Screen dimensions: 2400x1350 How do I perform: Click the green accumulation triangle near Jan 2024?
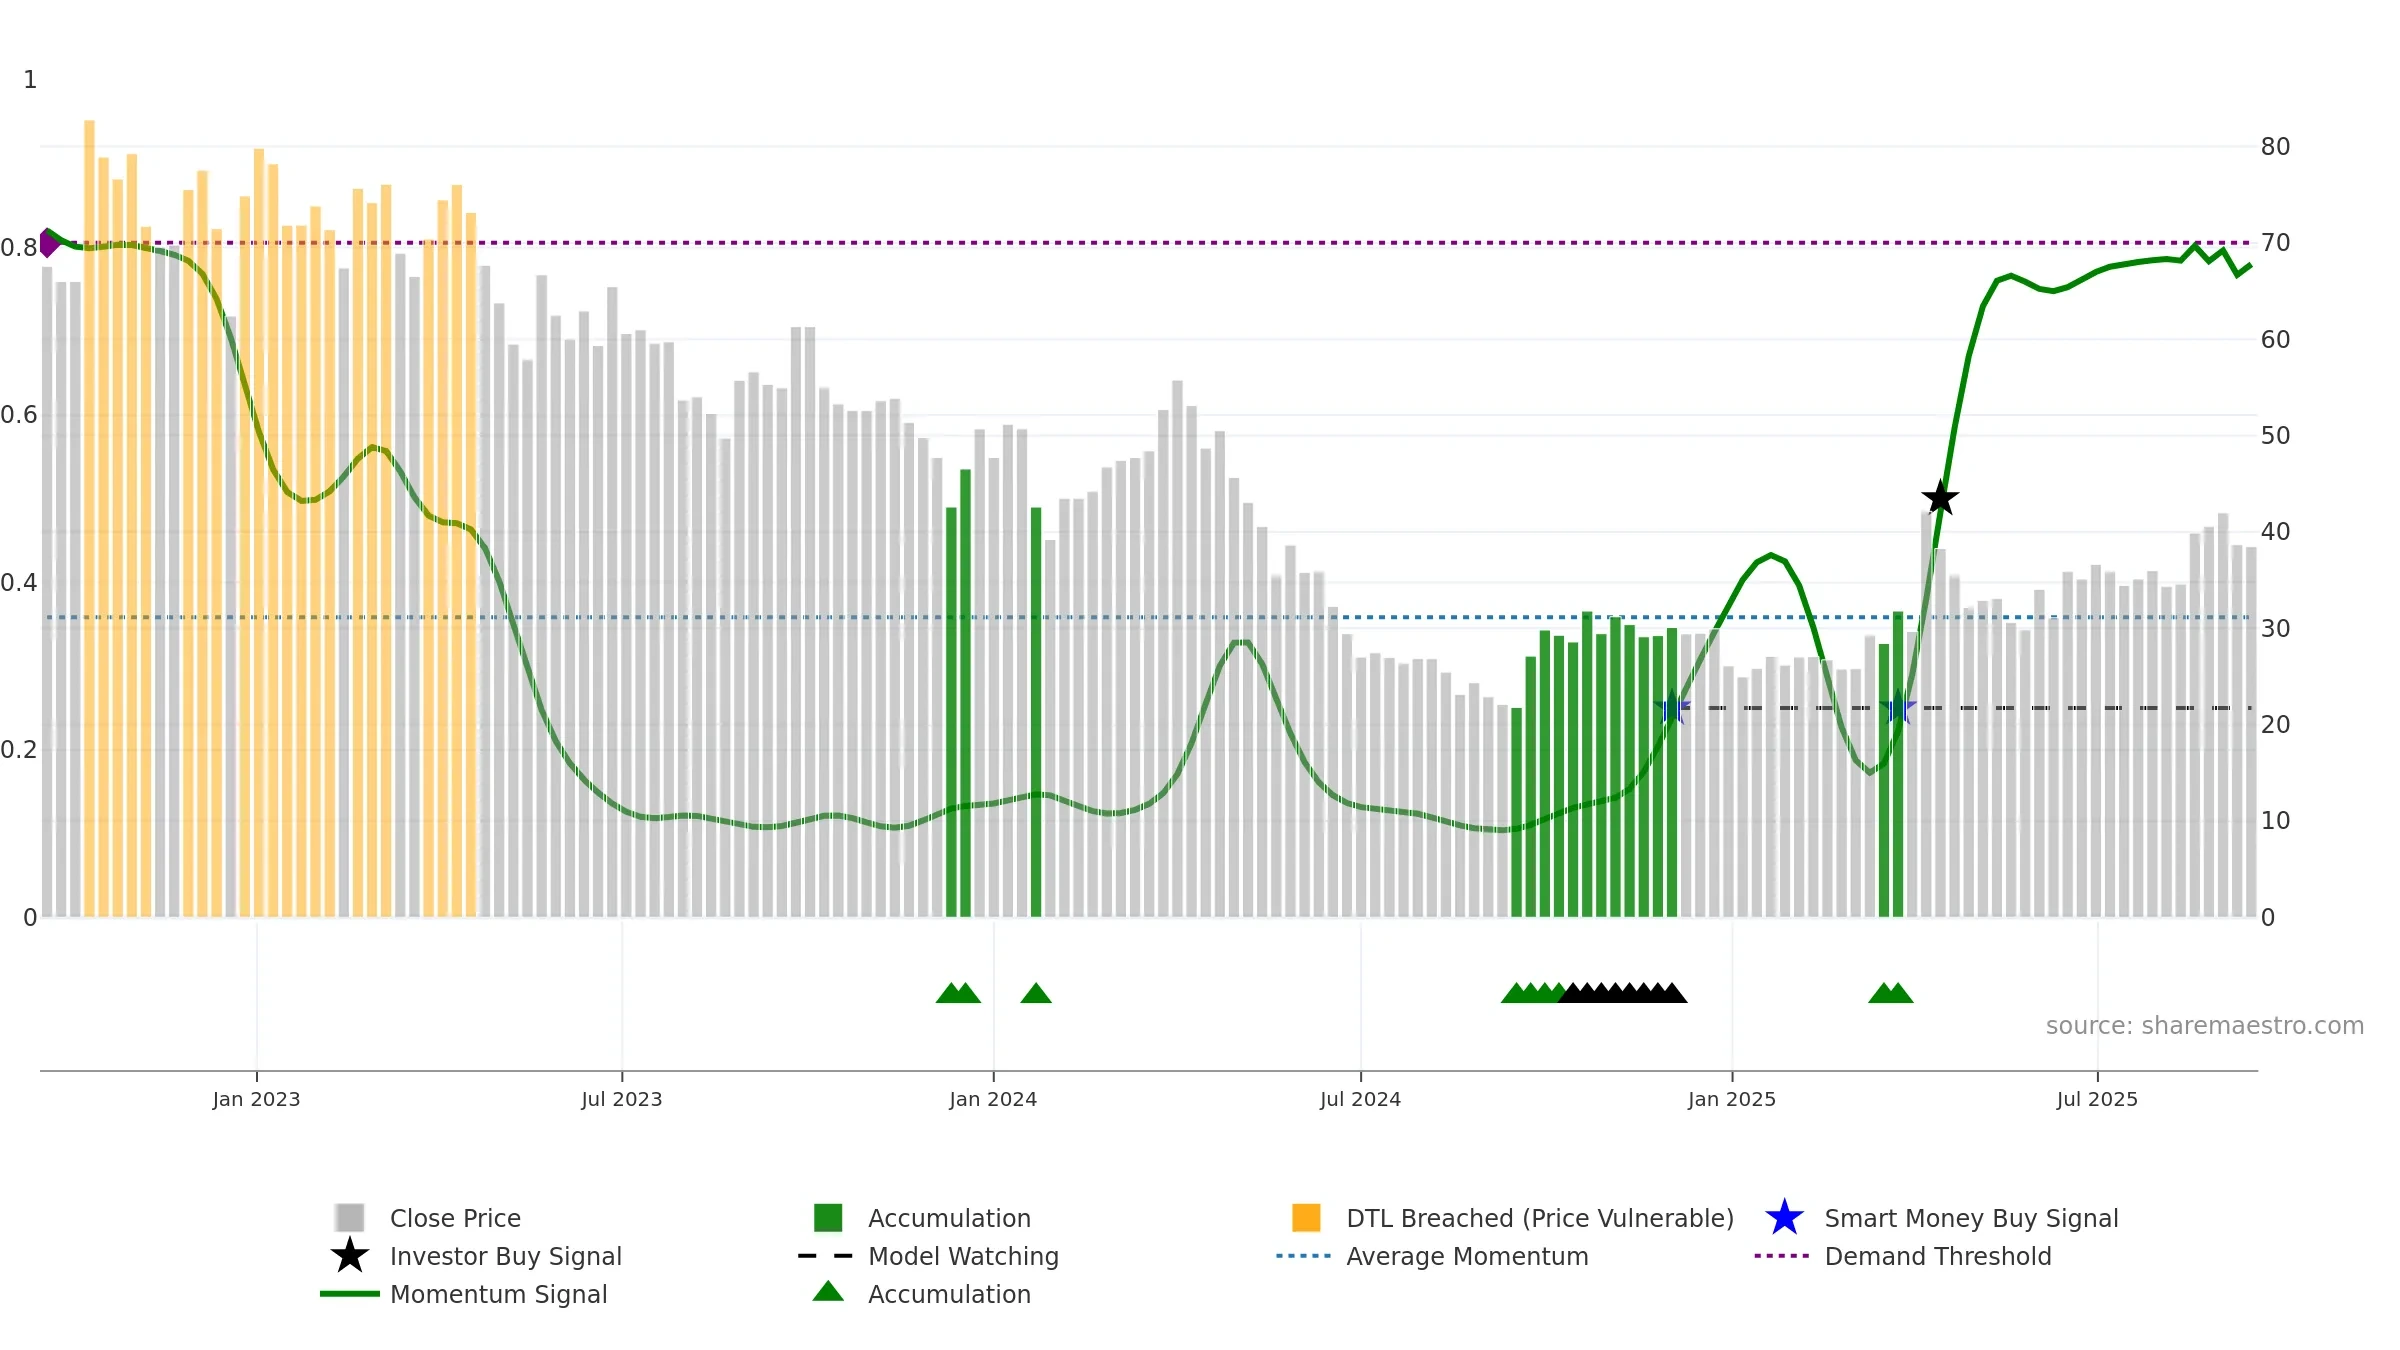(x=1036, y=993)
